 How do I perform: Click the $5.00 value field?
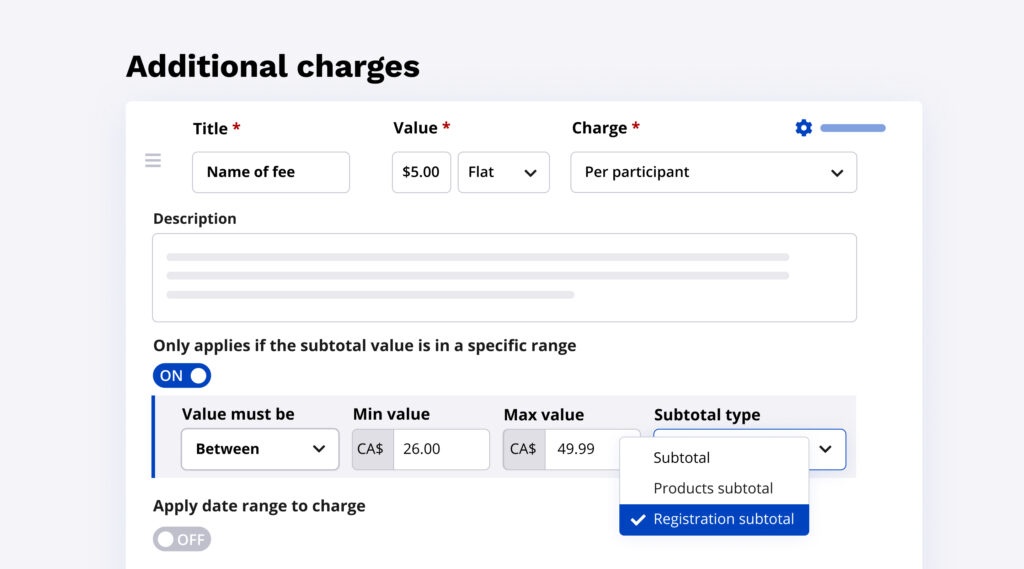point(421,172)
